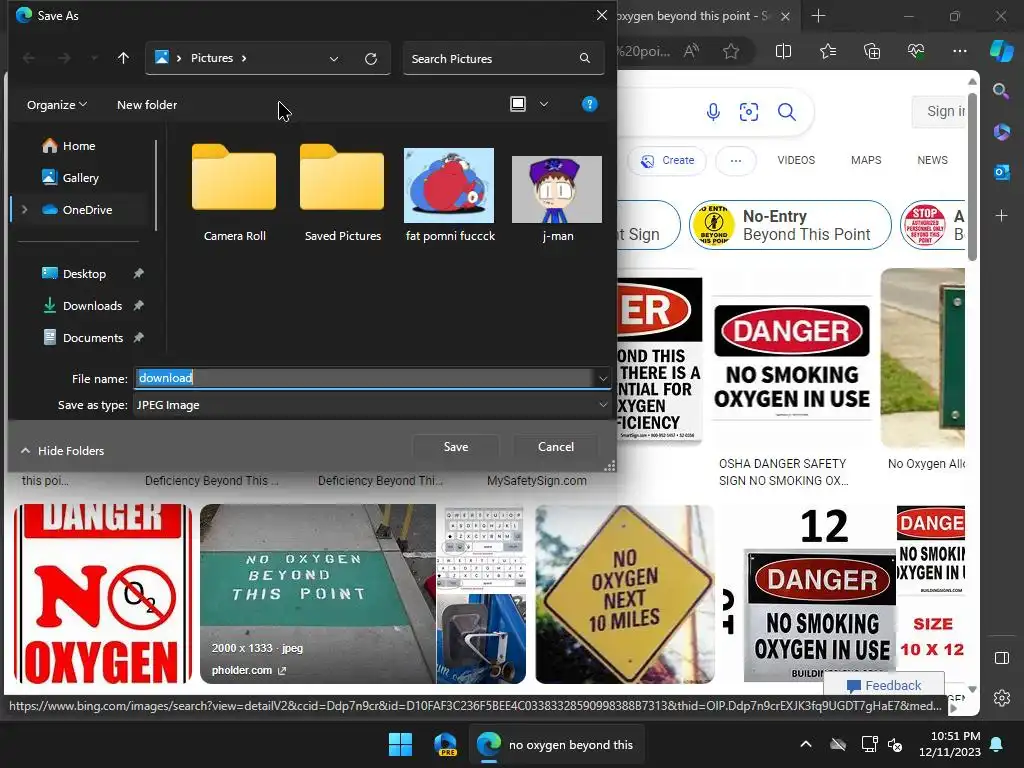Click the Bing search magnifier icon

(x=787, y=112)
